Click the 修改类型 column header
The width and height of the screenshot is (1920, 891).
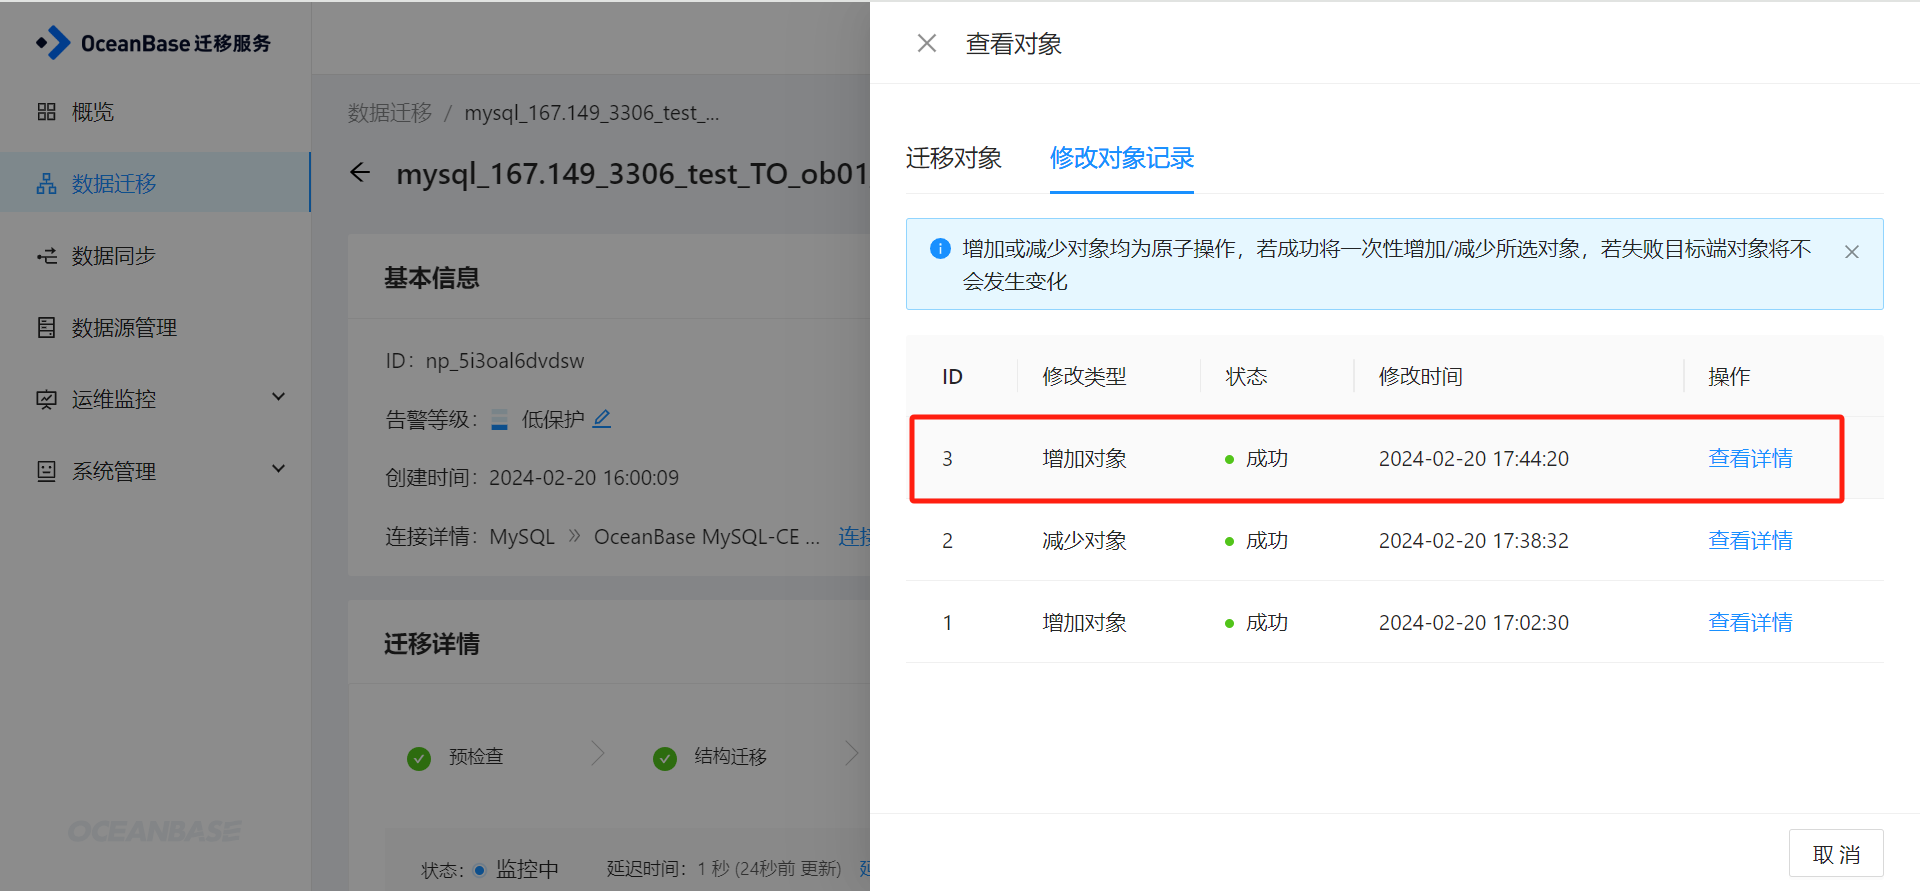pyautogui.click(x=1084, y=377)
